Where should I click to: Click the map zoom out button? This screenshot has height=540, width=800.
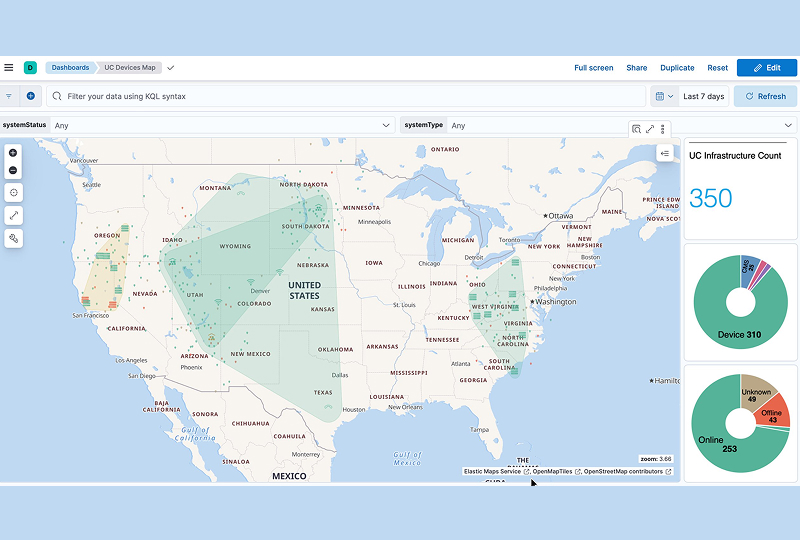pyautogui.click(x=13, y=170)
